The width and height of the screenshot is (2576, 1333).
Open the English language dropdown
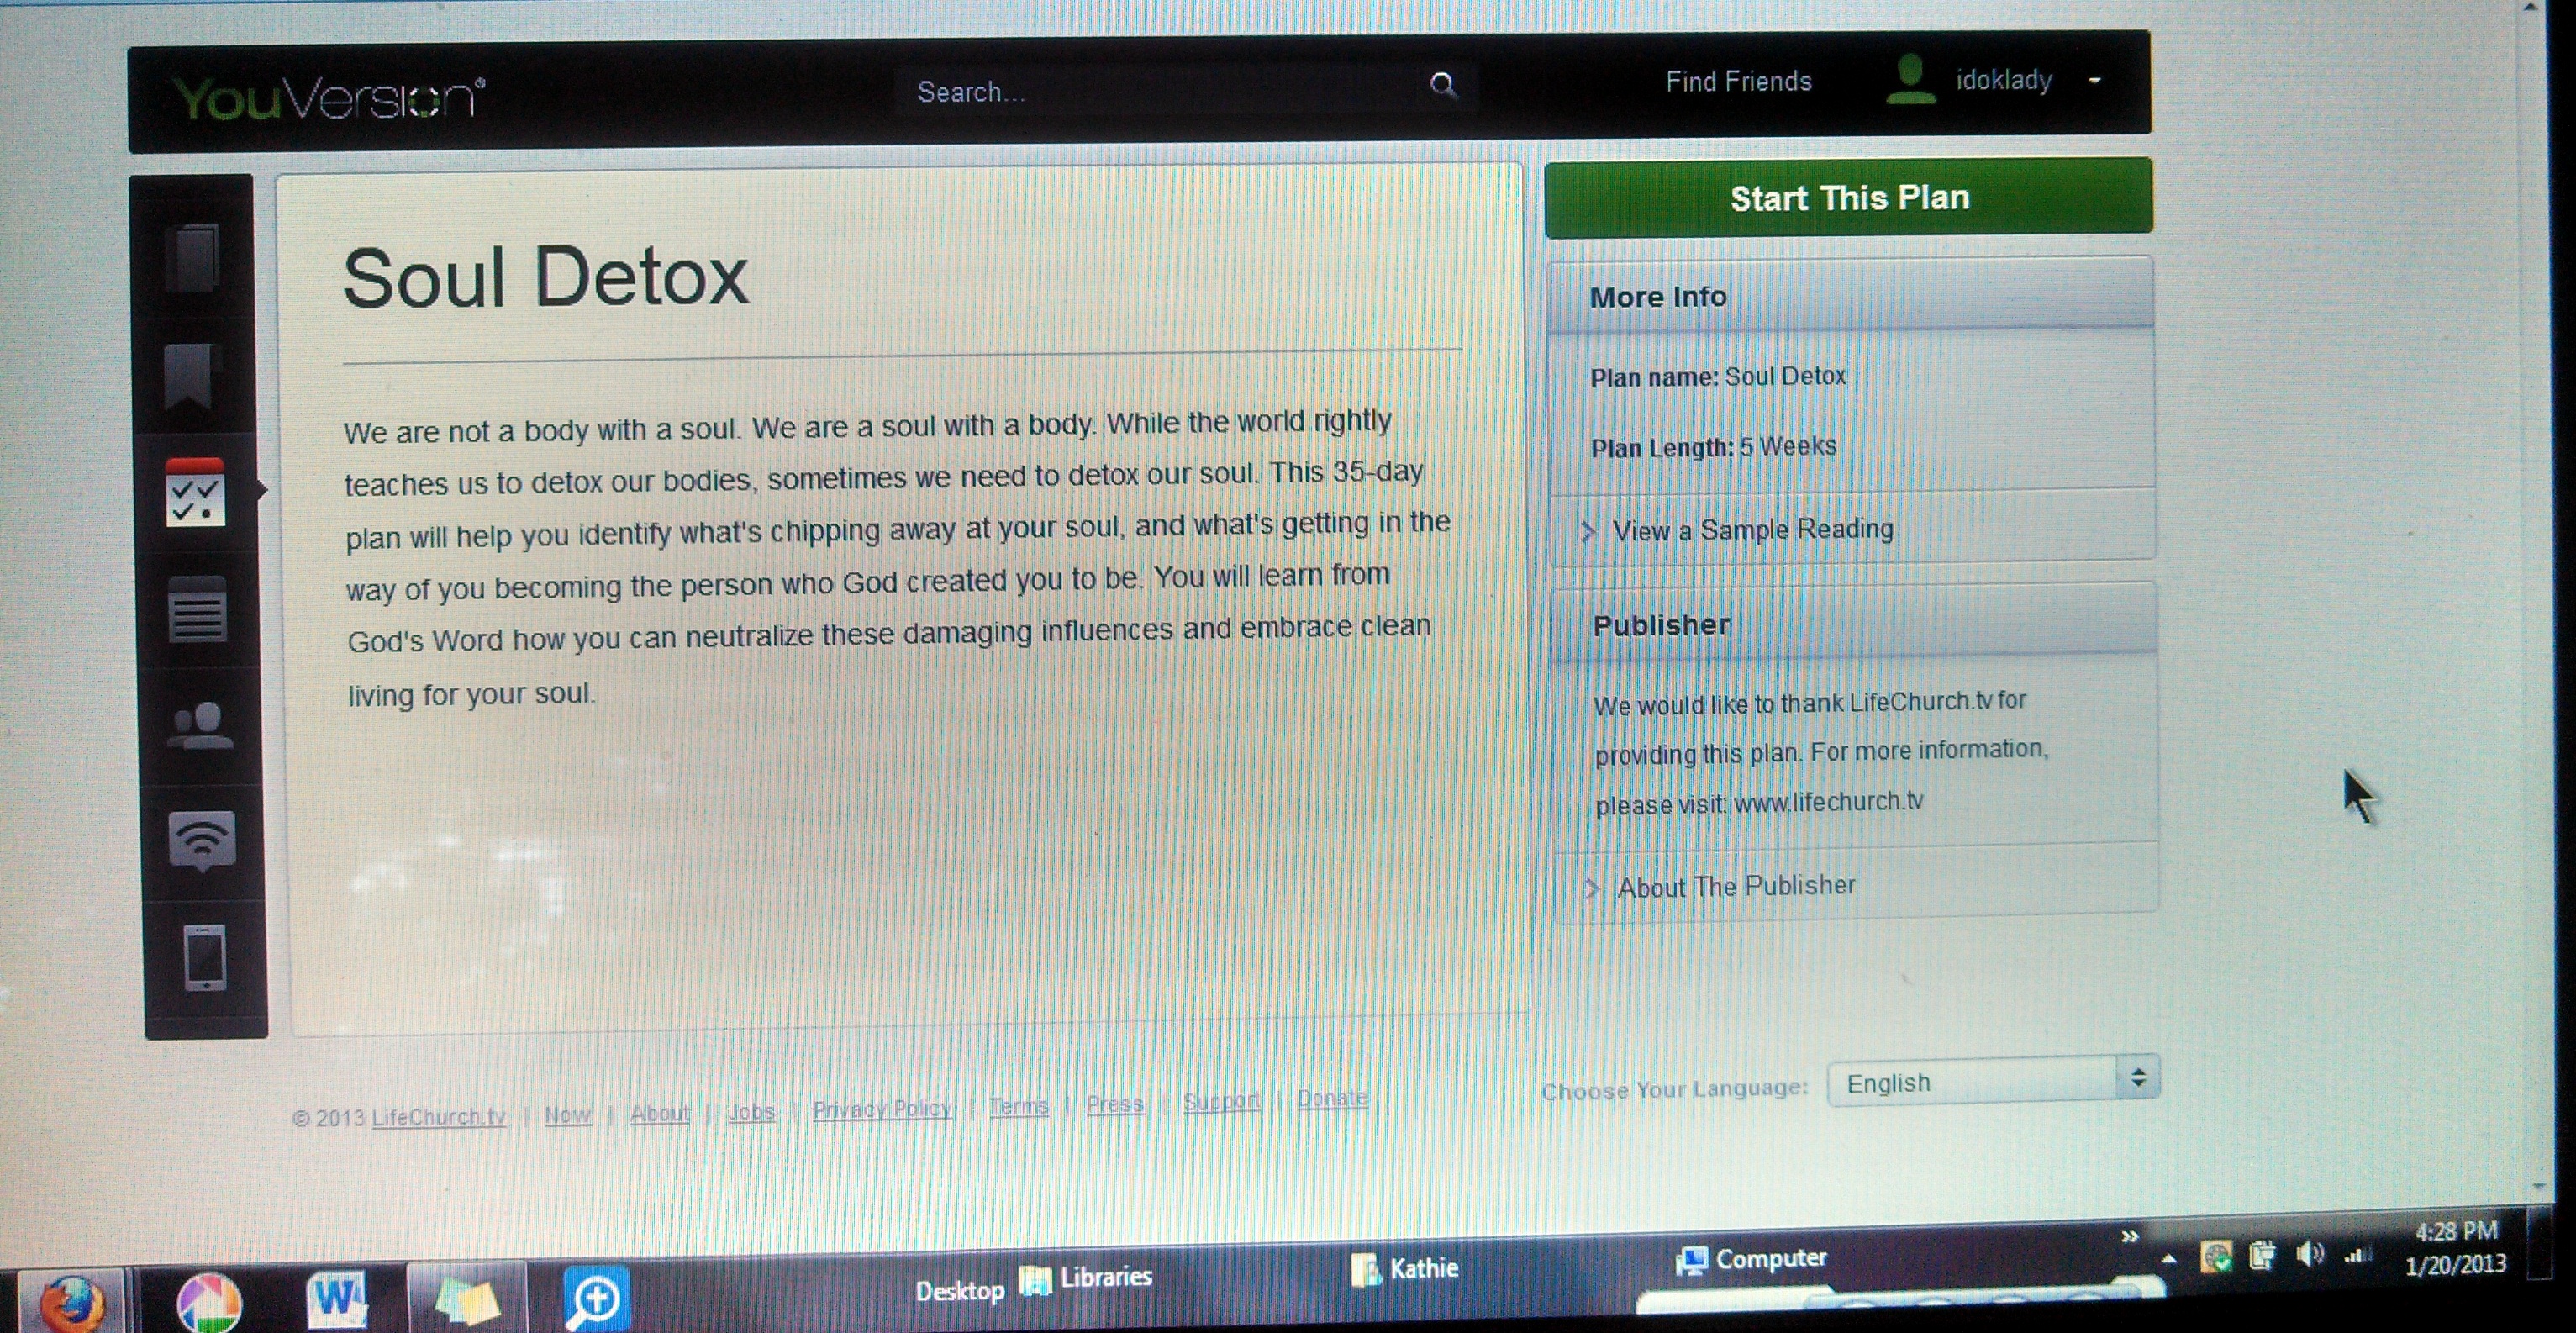pyautogui.click(x=1992, y=1081)
